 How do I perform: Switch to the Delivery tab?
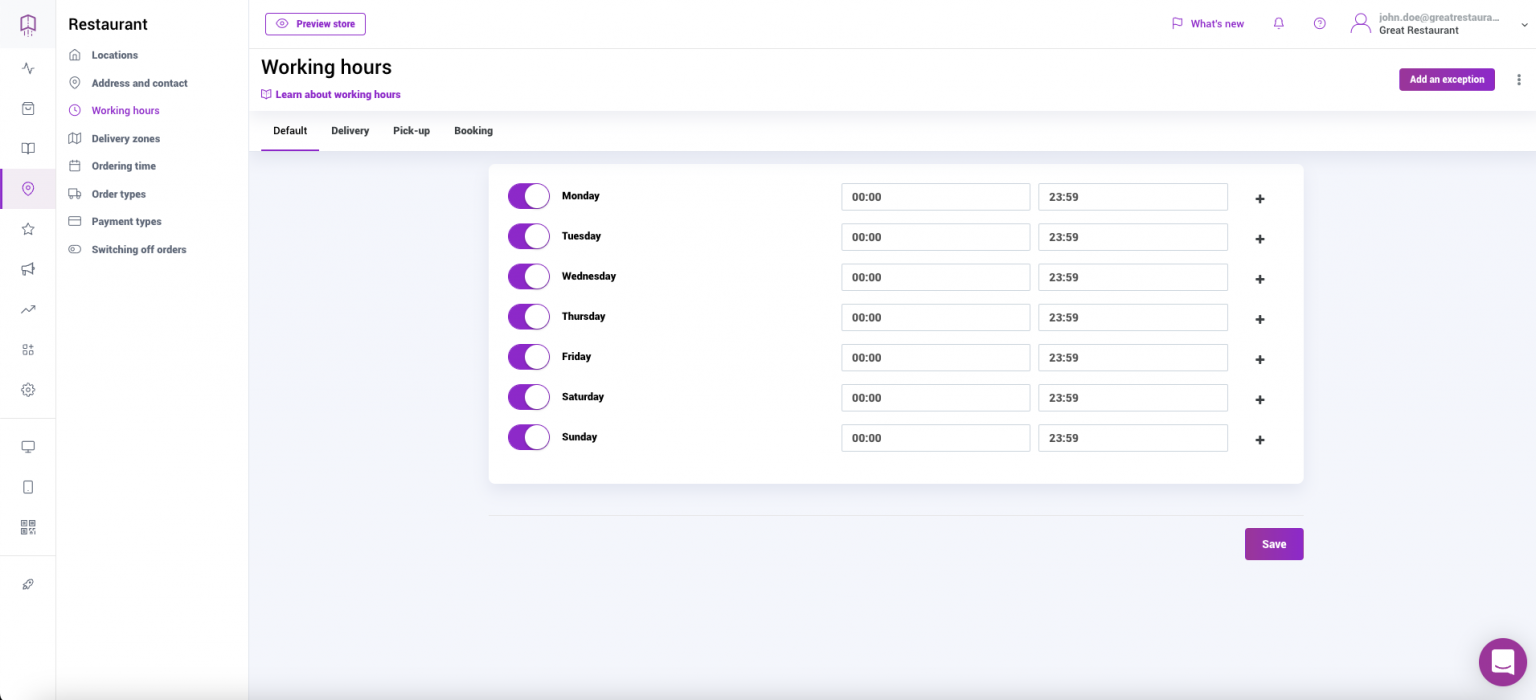(349, 130)
